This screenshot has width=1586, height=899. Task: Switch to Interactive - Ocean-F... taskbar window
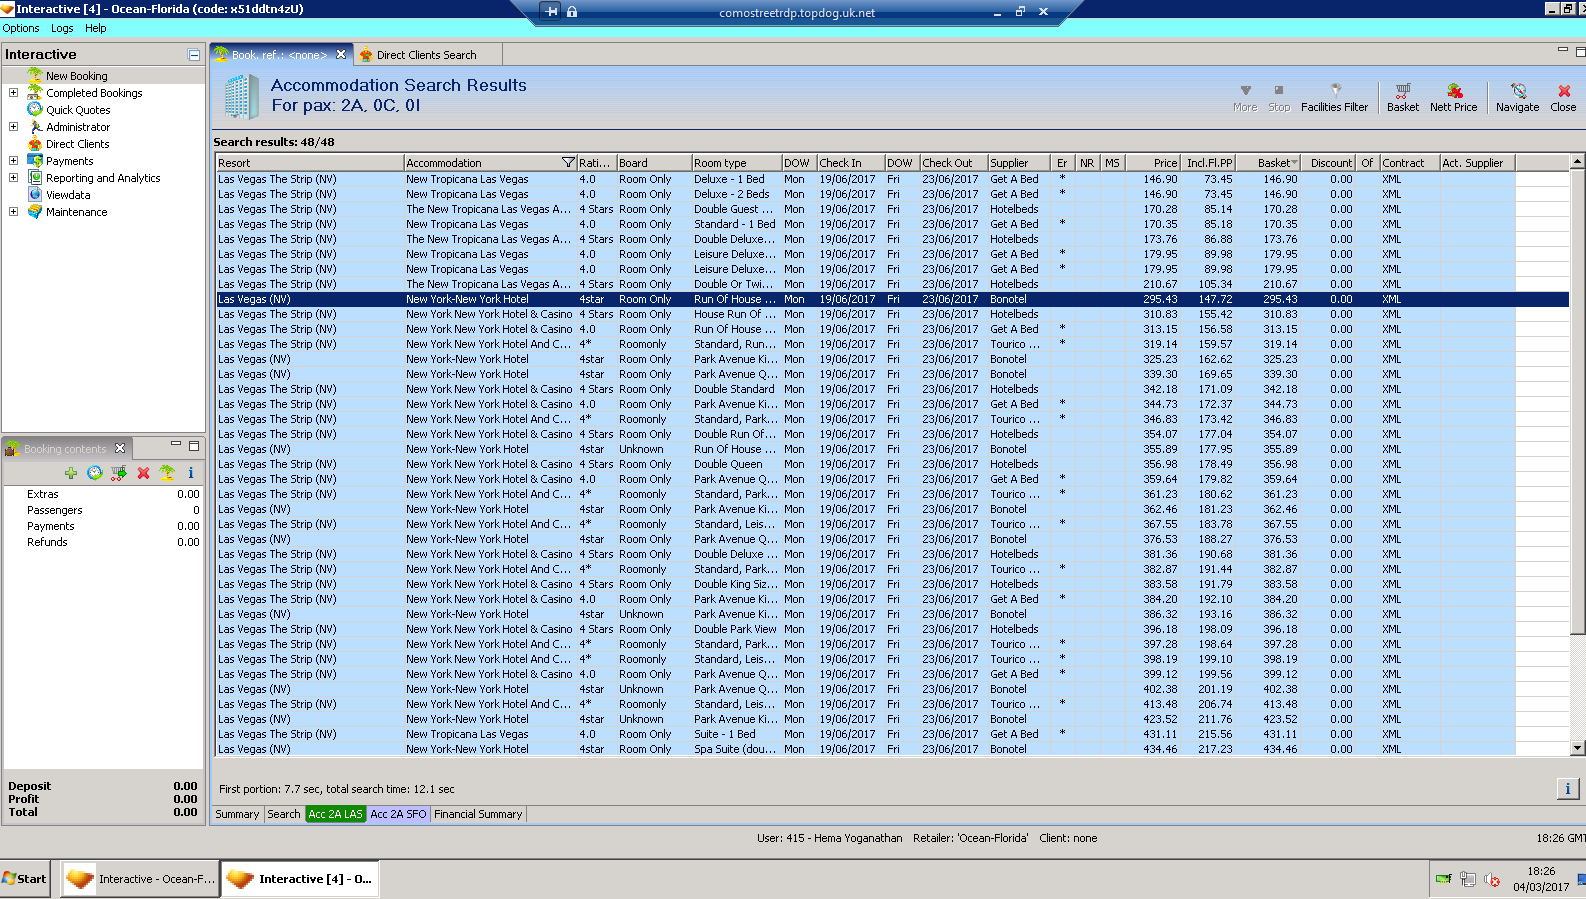click(x=139, y=879)
